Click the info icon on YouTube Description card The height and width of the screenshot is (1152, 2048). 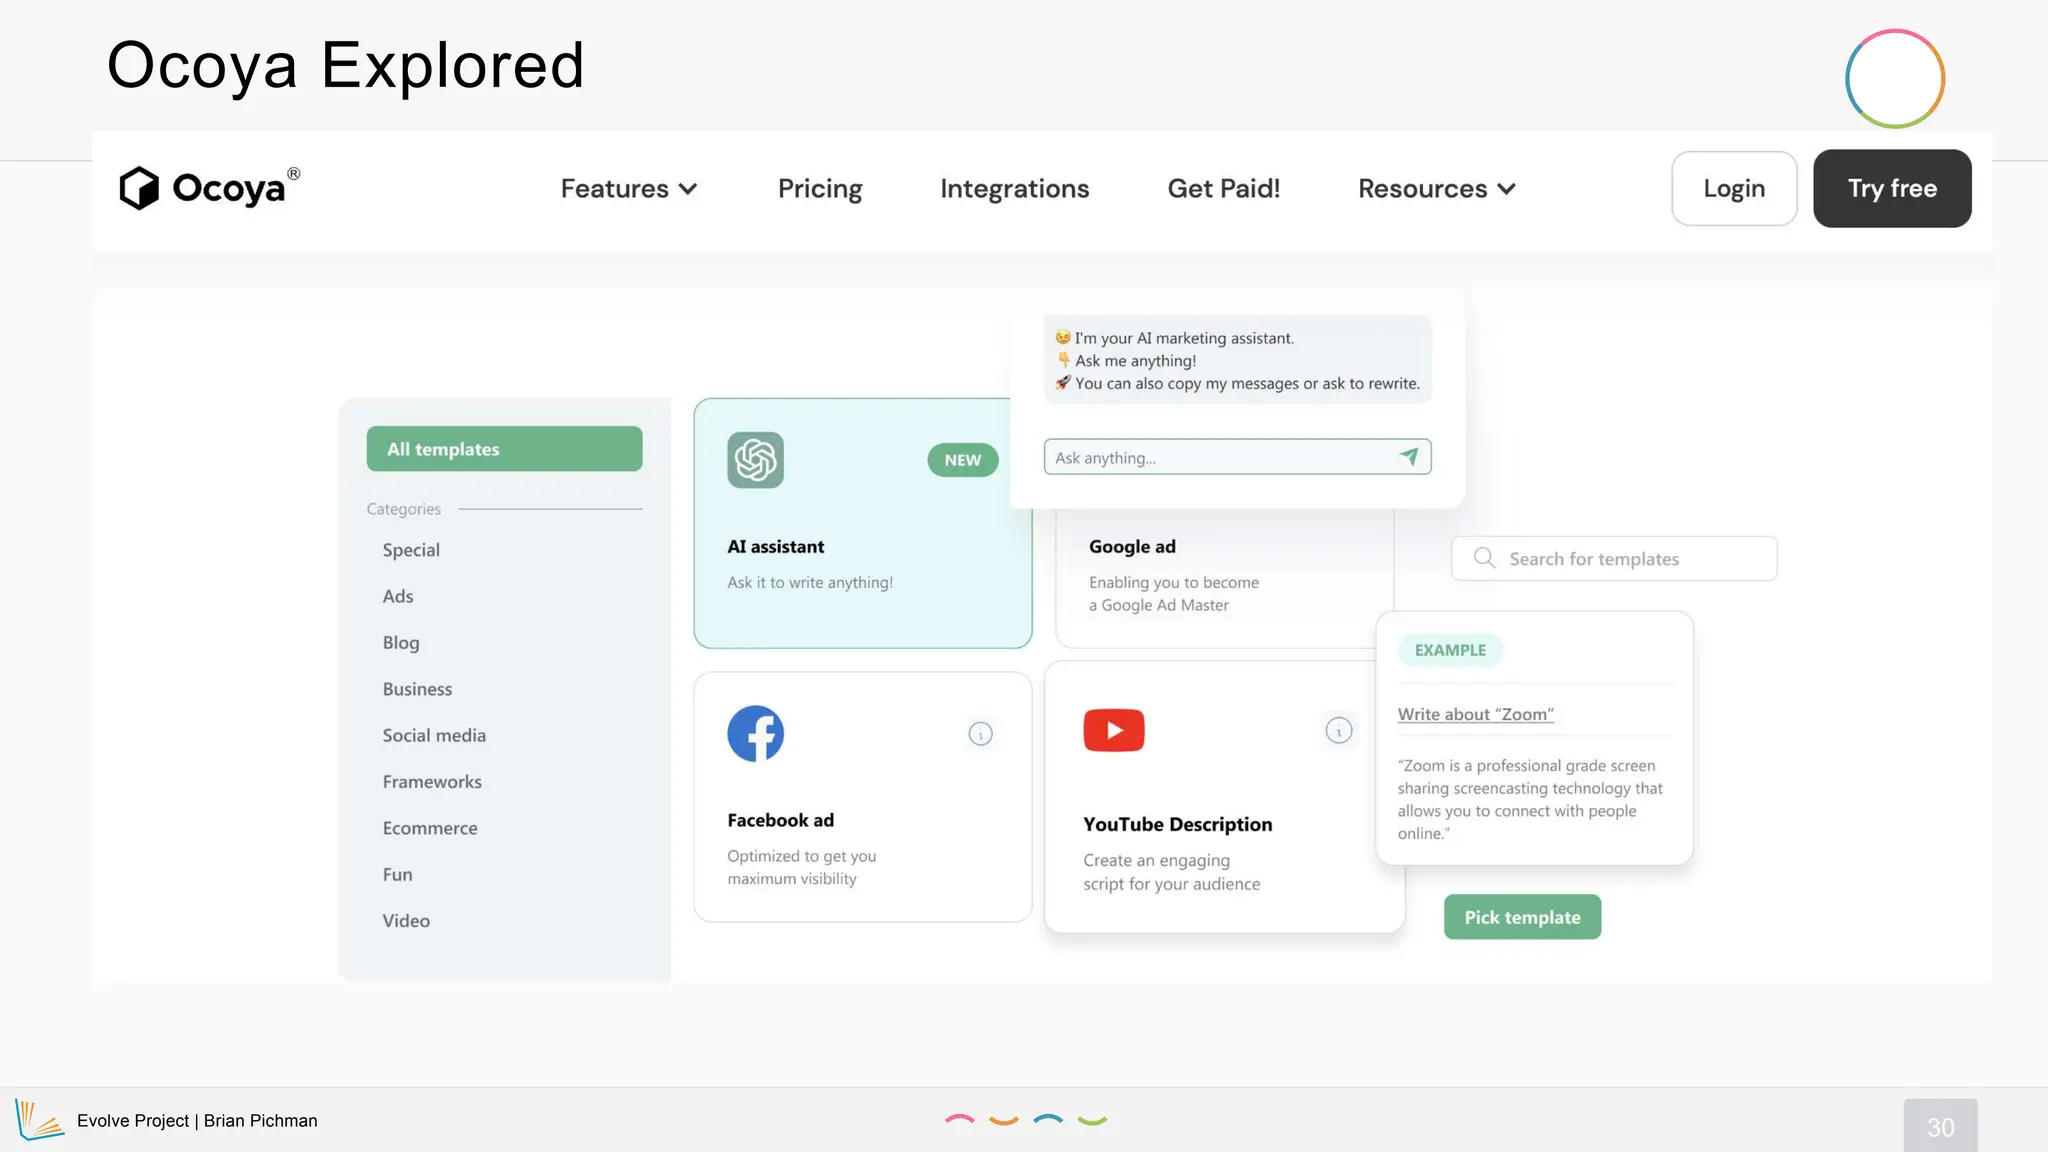coord(1338,731)
